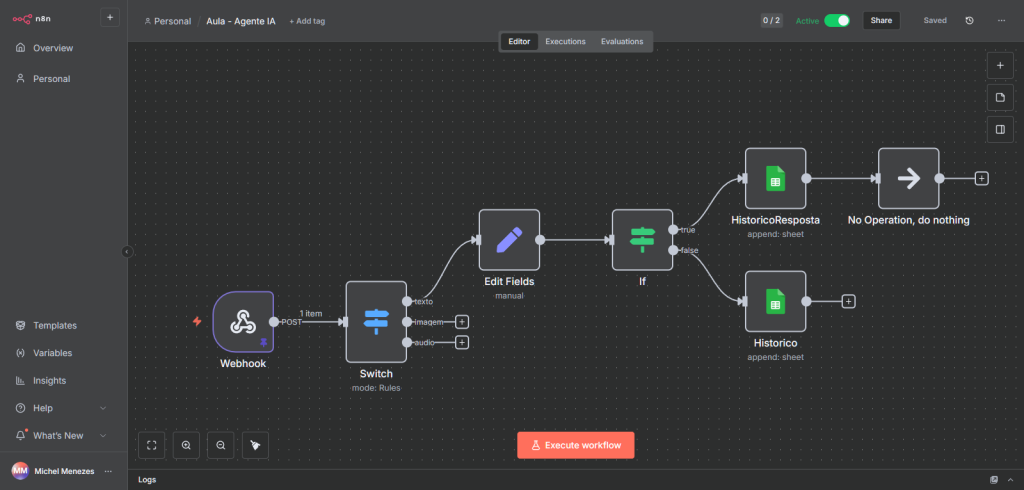Select the Switch node icon
1024x490 pixels.
376,321
